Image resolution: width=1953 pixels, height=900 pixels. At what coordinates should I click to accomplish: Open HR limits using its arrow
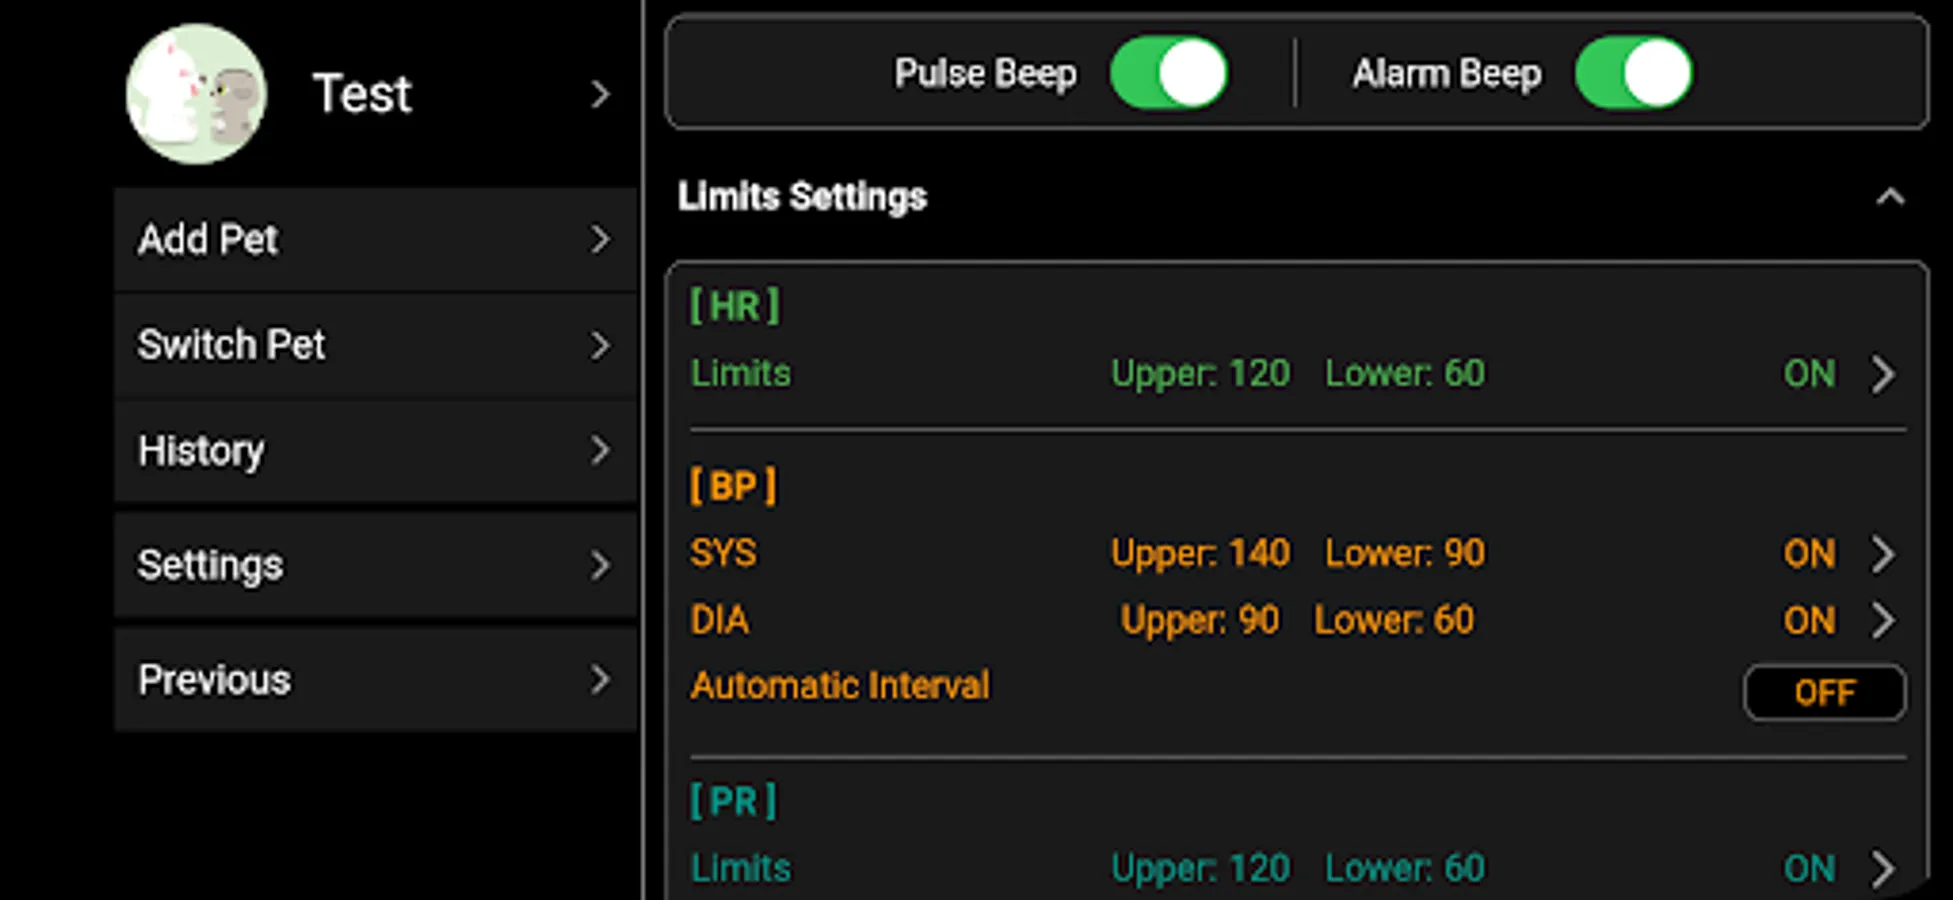(1883, 375)
